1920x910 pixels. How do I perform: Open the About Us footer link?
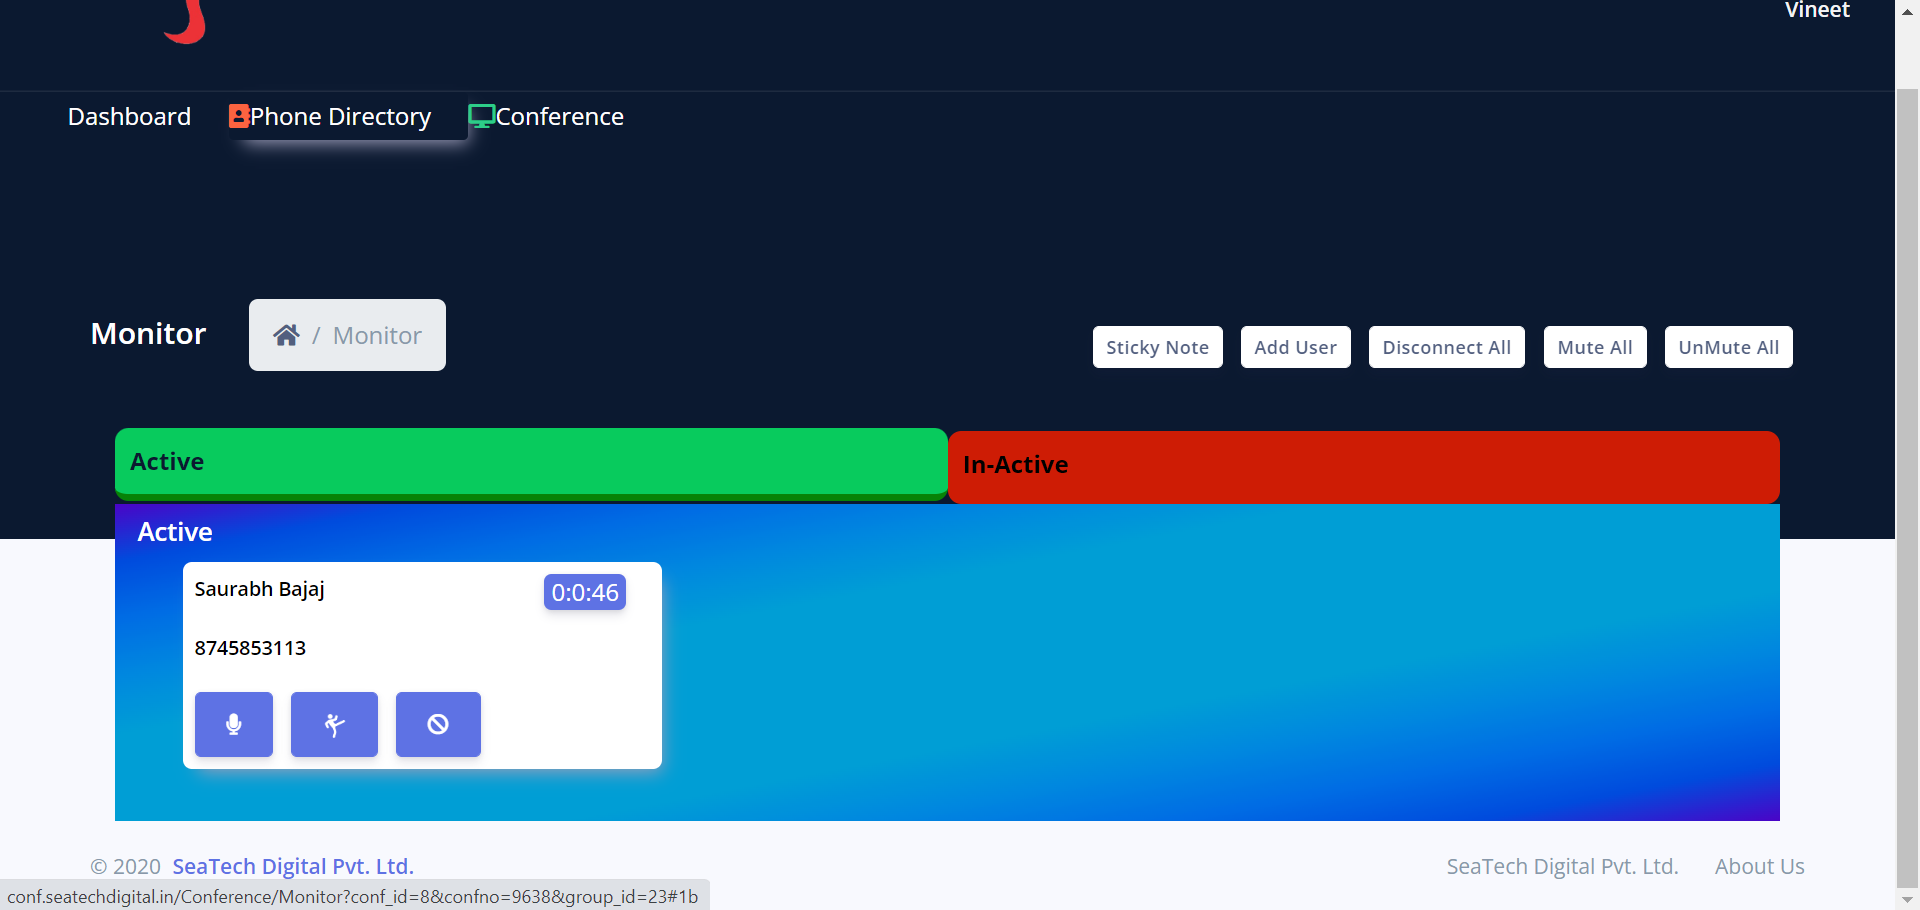coord(1759,866)
